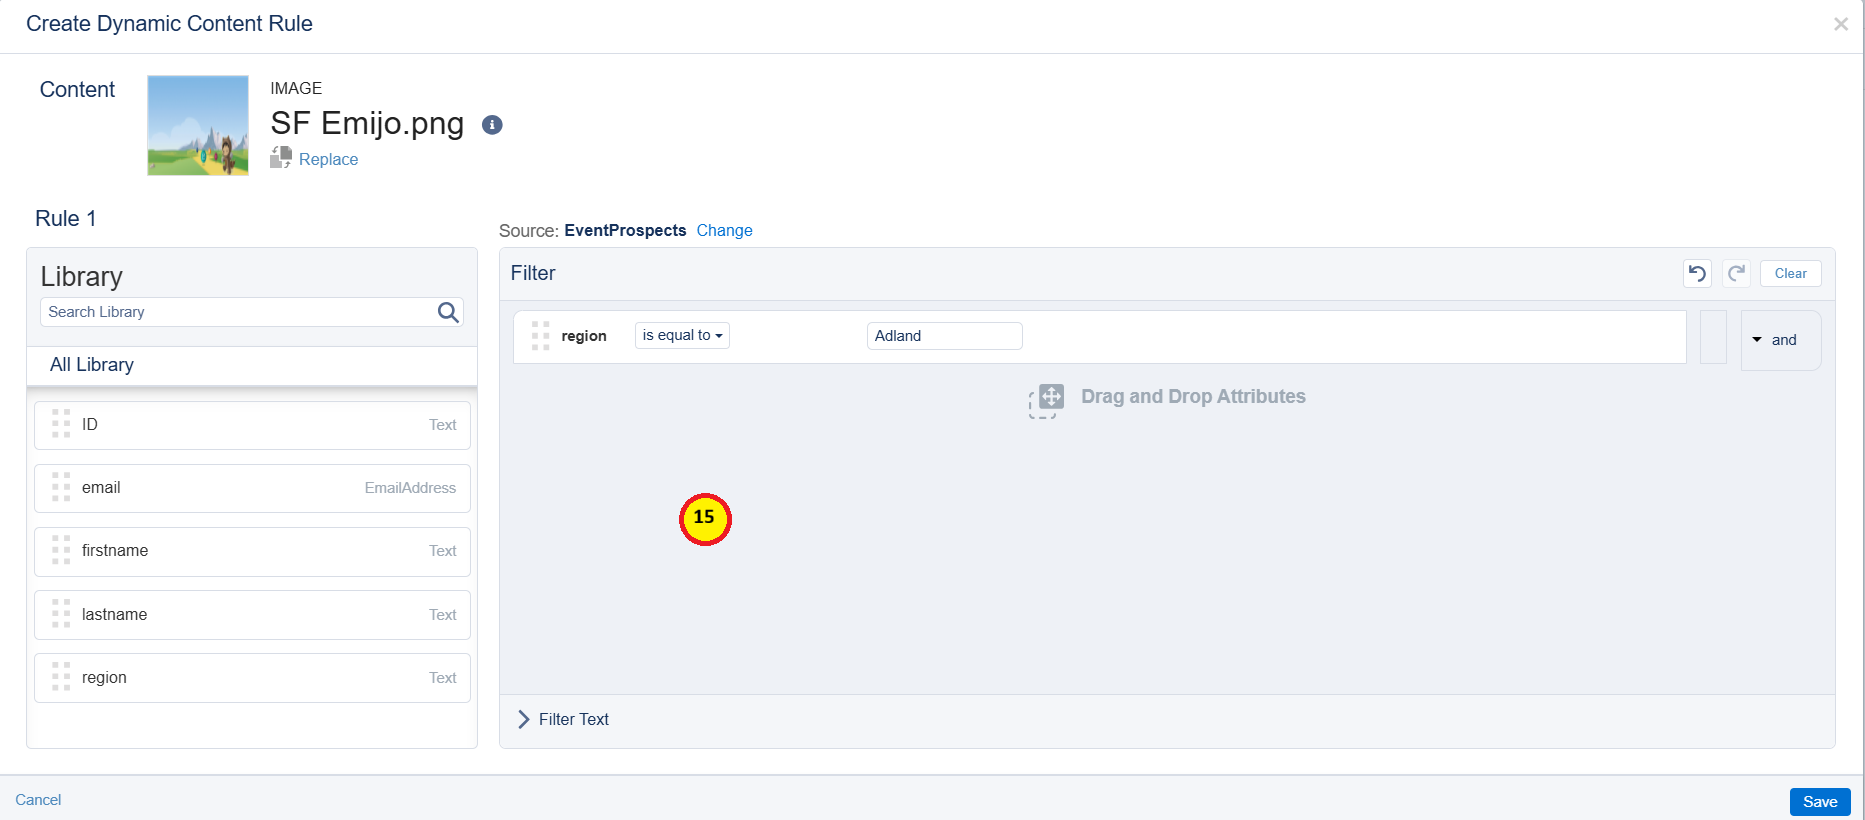
Task: Click the Cancel link
Action: (38, 800)
